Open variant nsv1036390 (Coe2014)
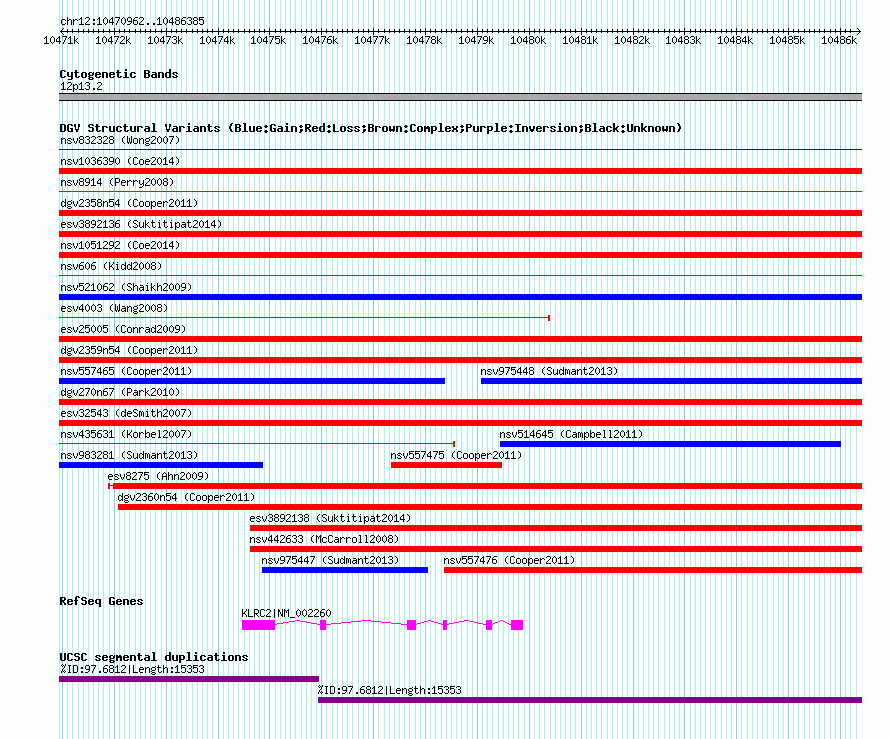The image size is (890, 739). pos(120,161)
